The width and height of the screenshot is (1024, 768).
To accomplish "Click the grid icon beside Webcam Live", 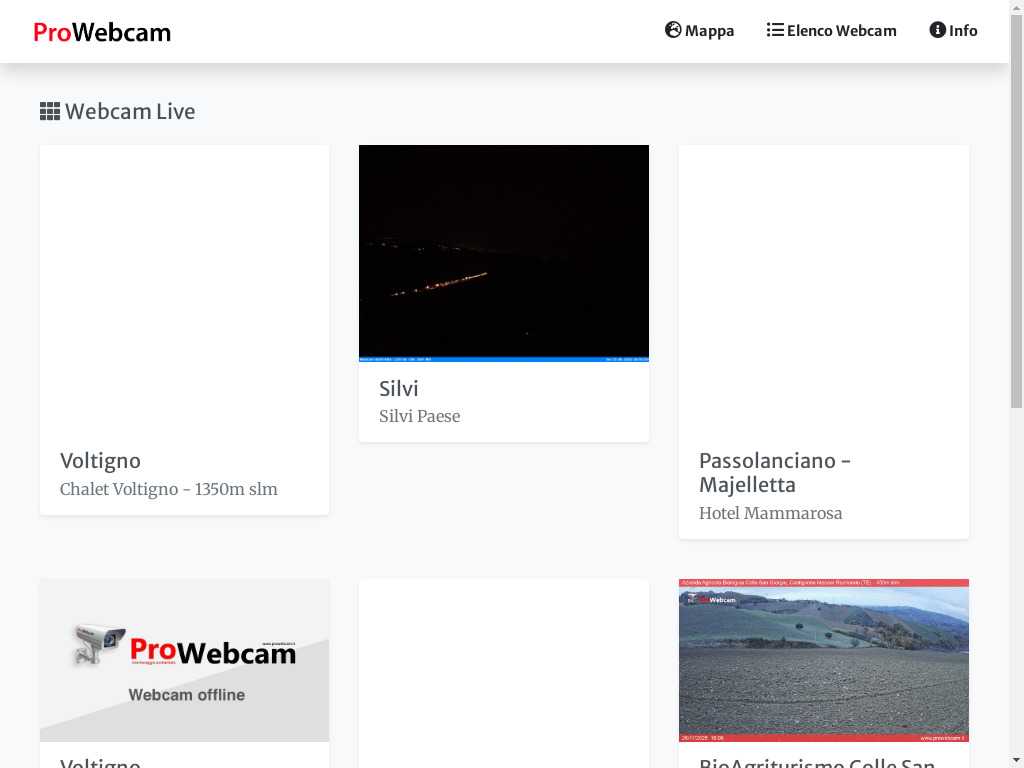I will point(50,111).
